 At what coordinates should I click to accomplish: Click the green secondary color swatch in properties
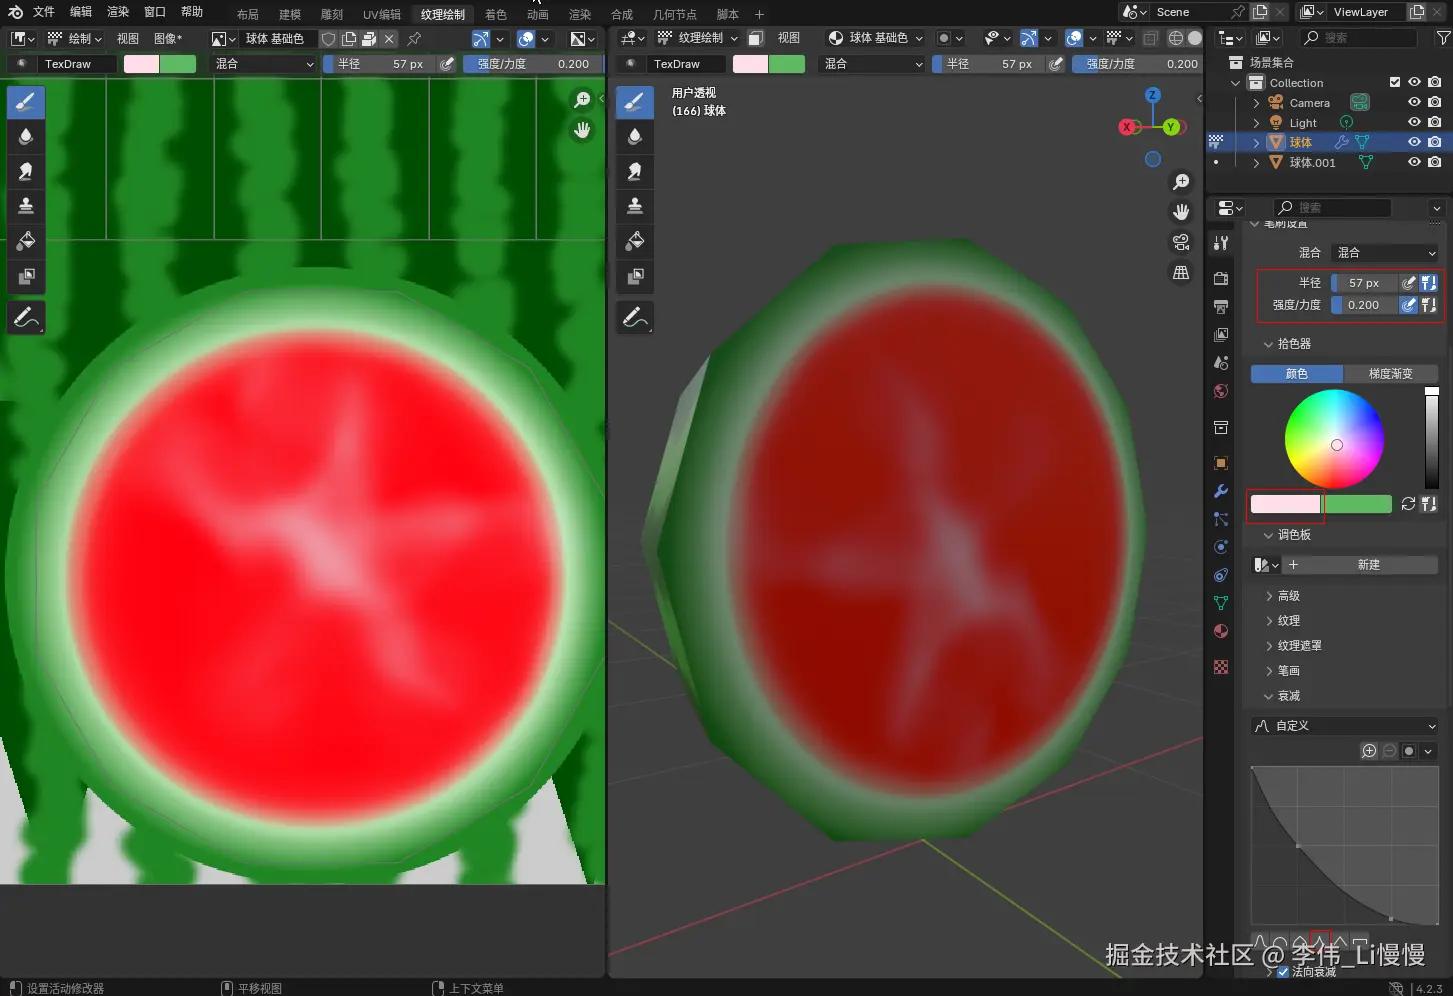[x=1357, y=504]
